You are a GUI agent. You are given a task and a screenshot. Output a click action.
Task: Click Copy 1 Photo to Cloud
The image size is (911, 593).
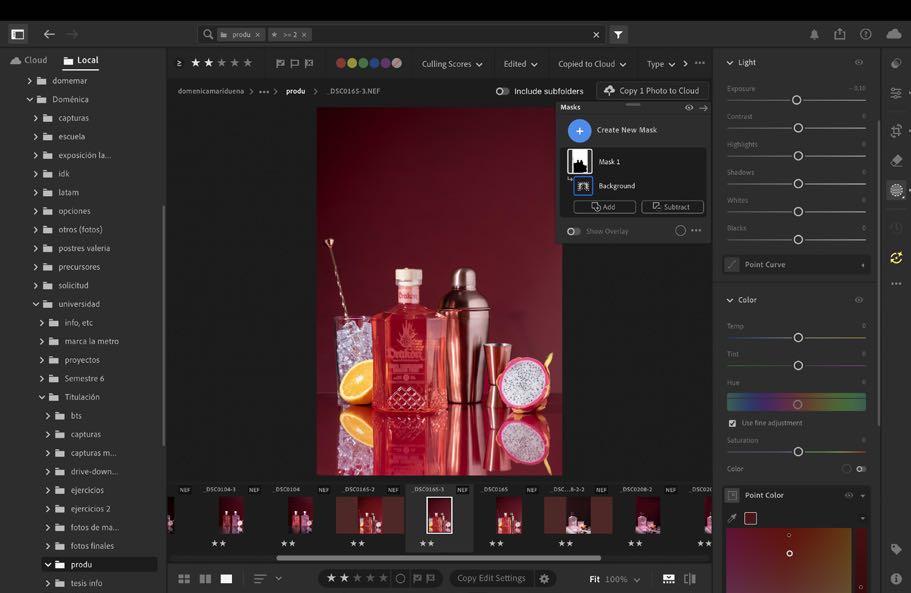point(651,91)
